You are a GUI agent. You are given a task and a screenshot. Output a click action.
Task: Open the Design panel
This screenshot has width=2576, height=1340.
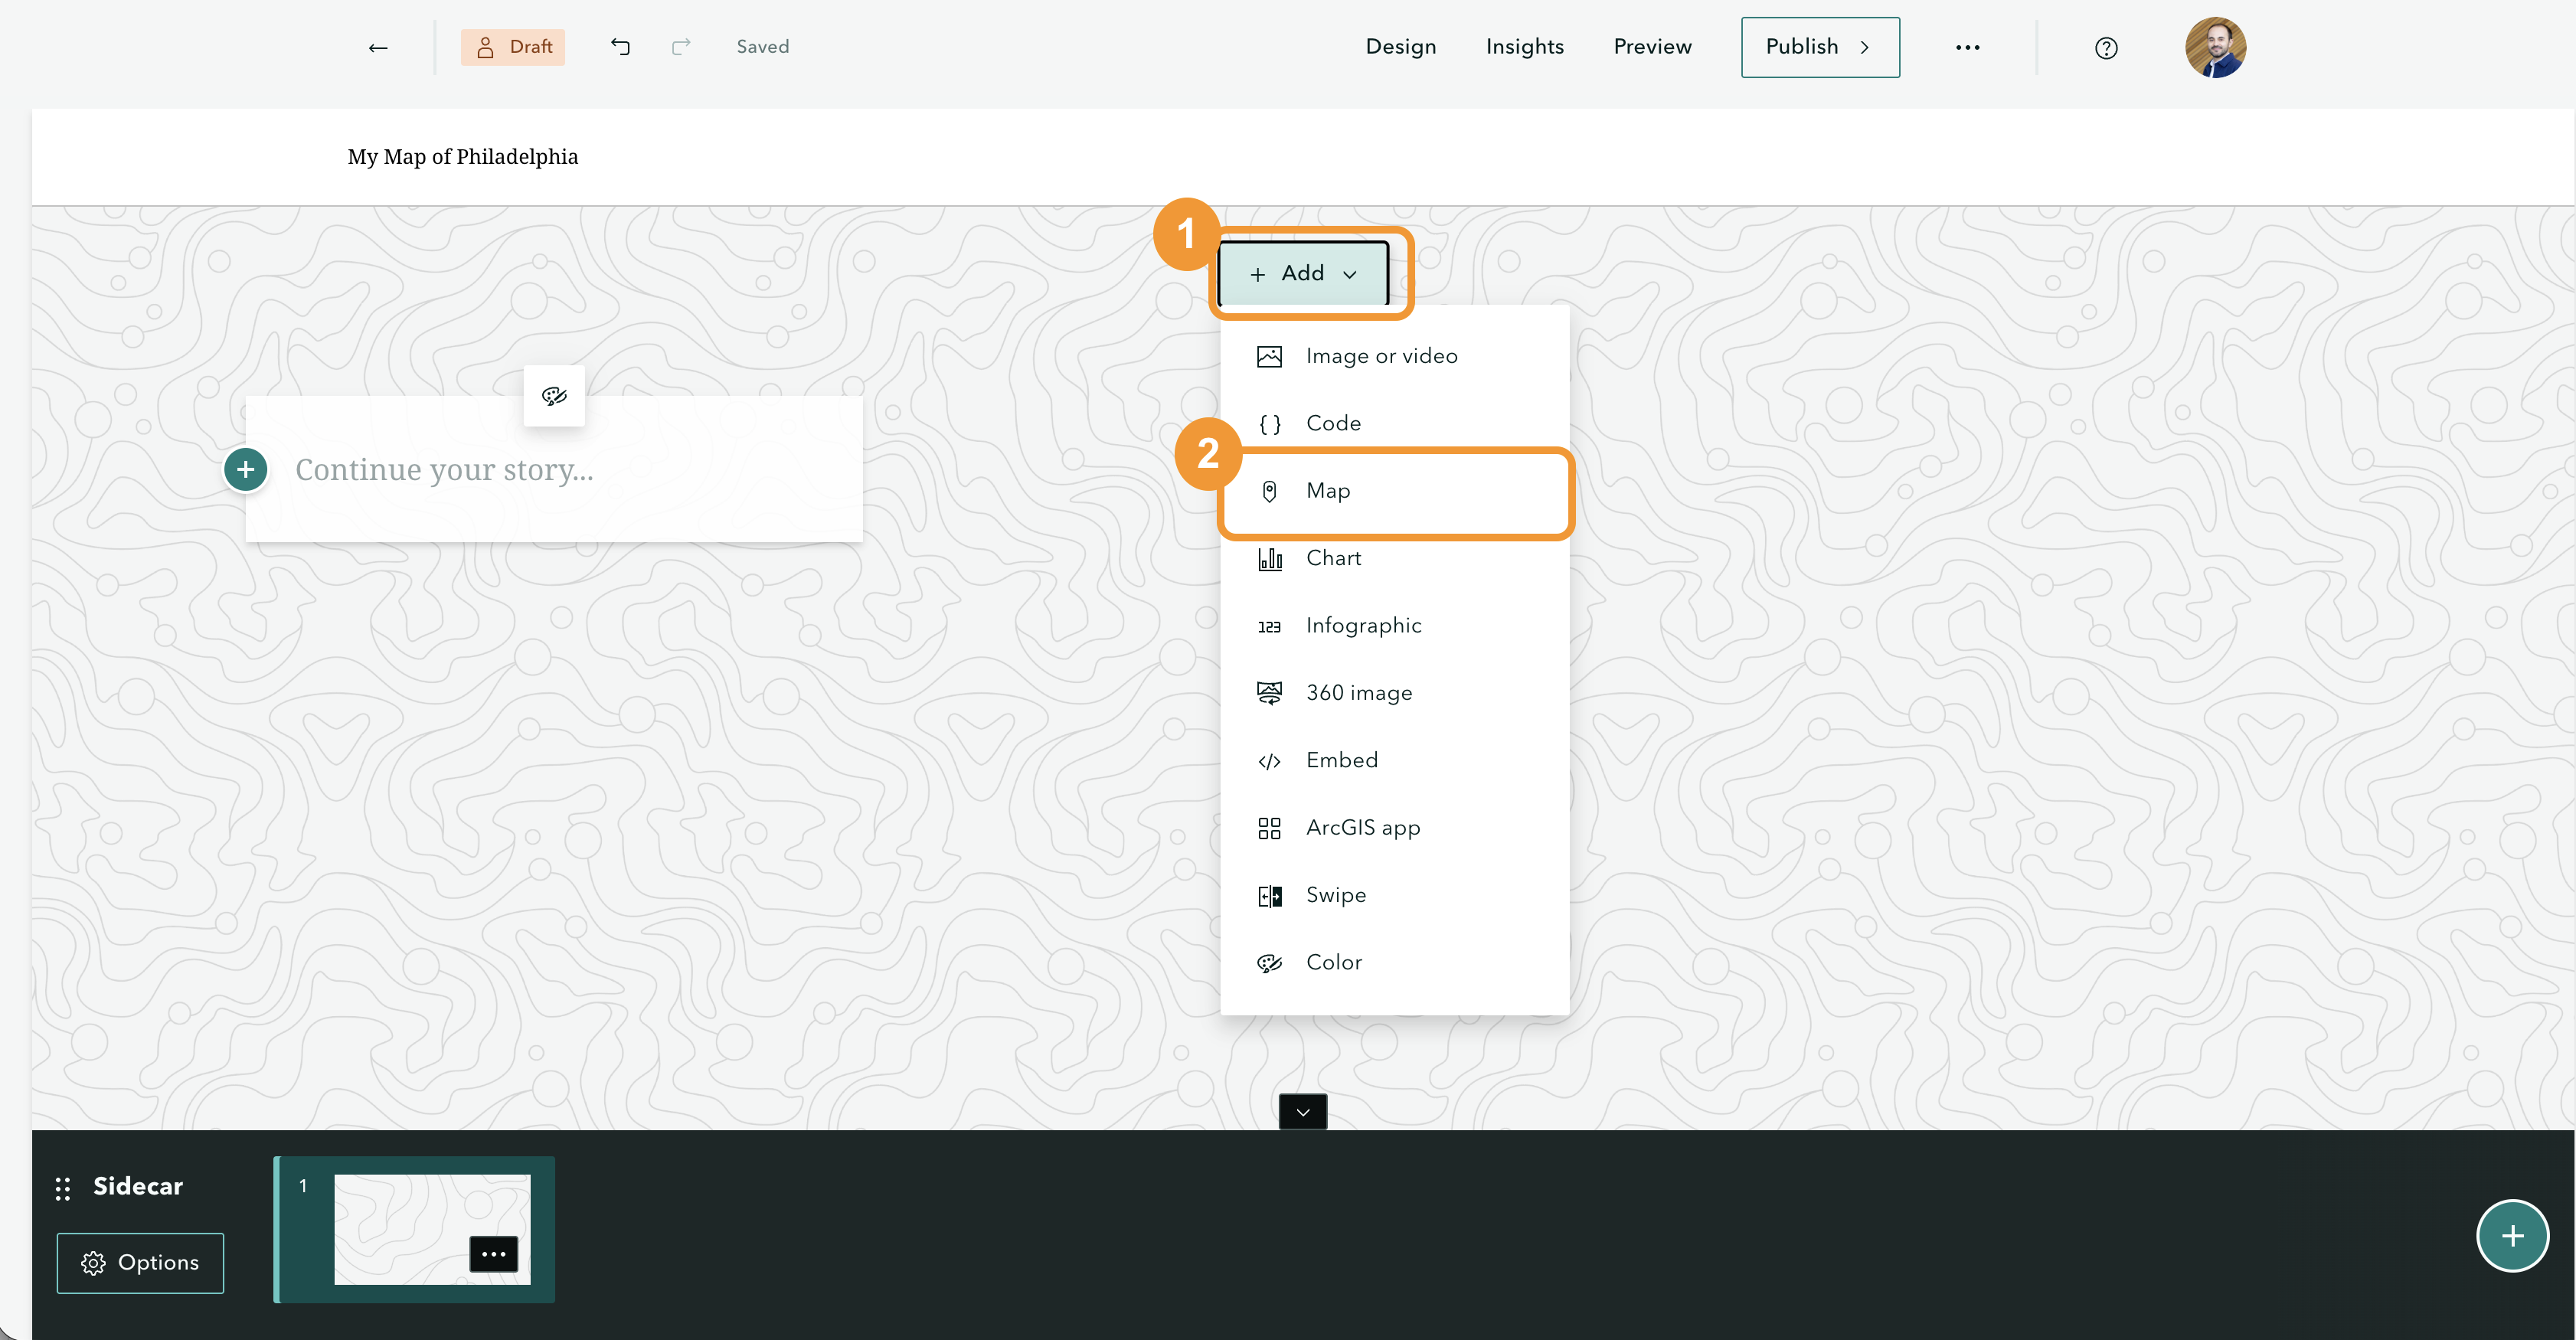pos(1401,47)
